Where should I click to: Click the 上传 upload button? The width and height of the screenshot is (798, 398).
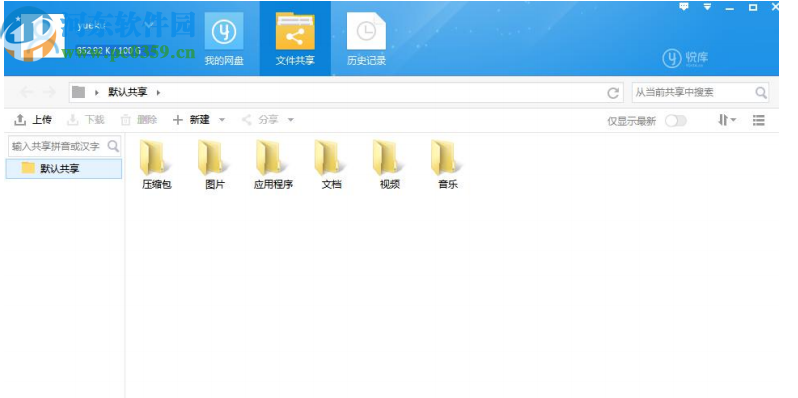(x=33, y=120)
